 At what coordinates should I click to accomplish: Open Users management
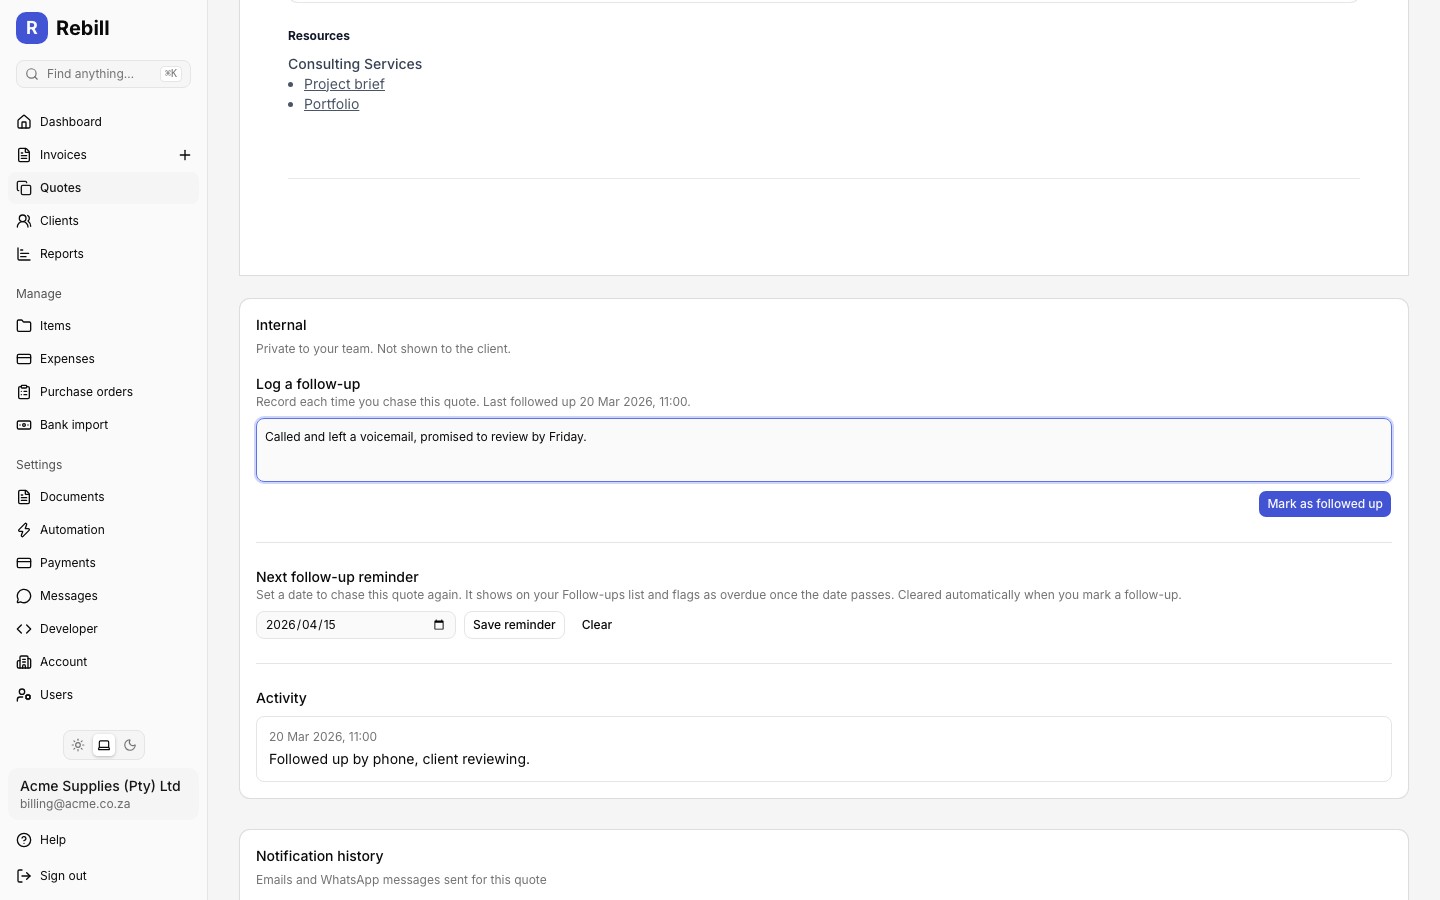[x=103, y=695]
